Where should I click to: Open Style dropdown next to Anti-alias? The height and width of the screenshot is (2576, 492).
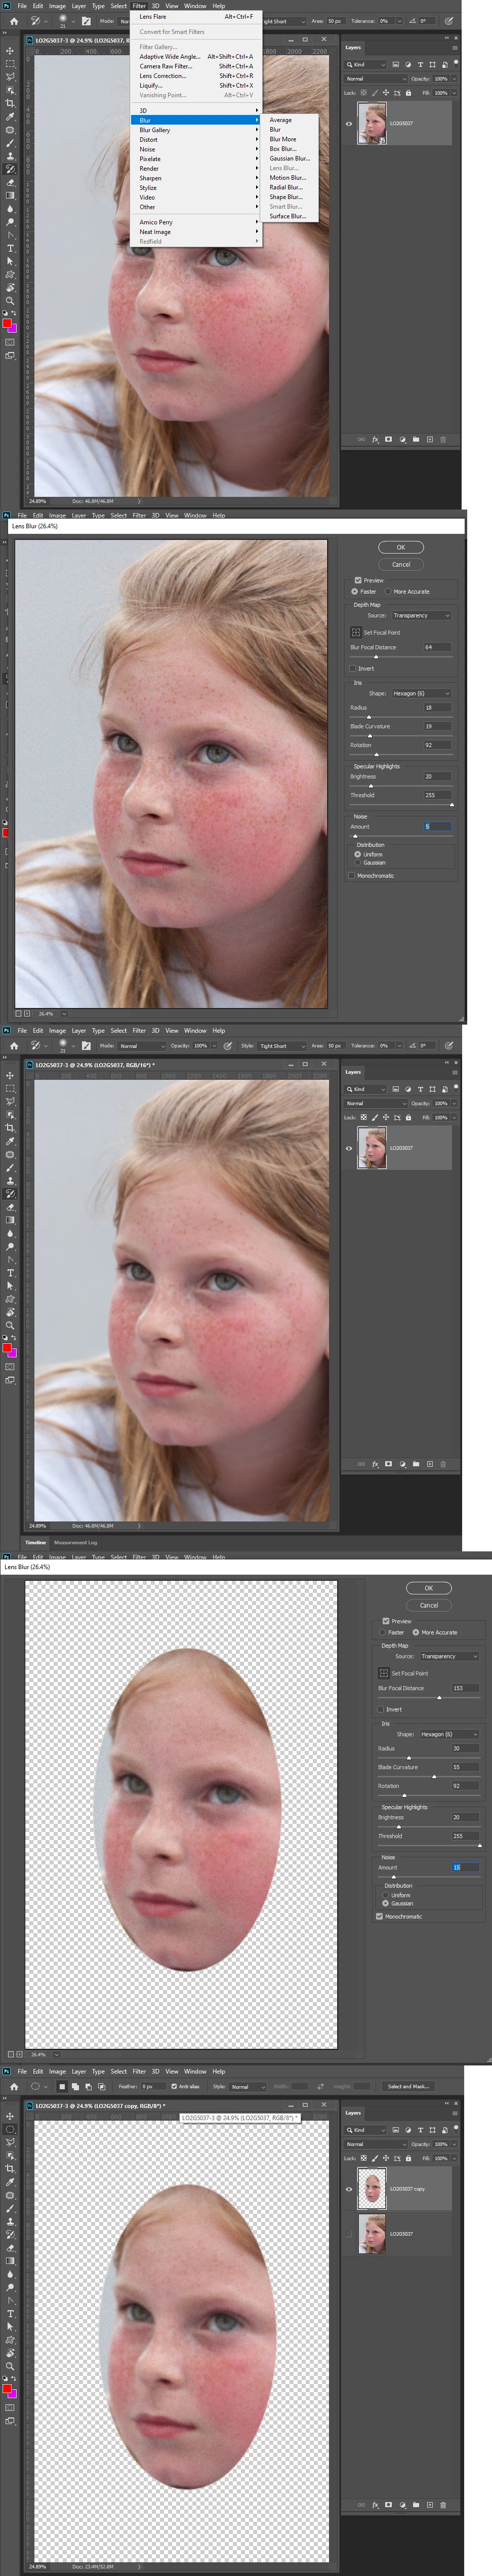click(x=248, y=2087)
